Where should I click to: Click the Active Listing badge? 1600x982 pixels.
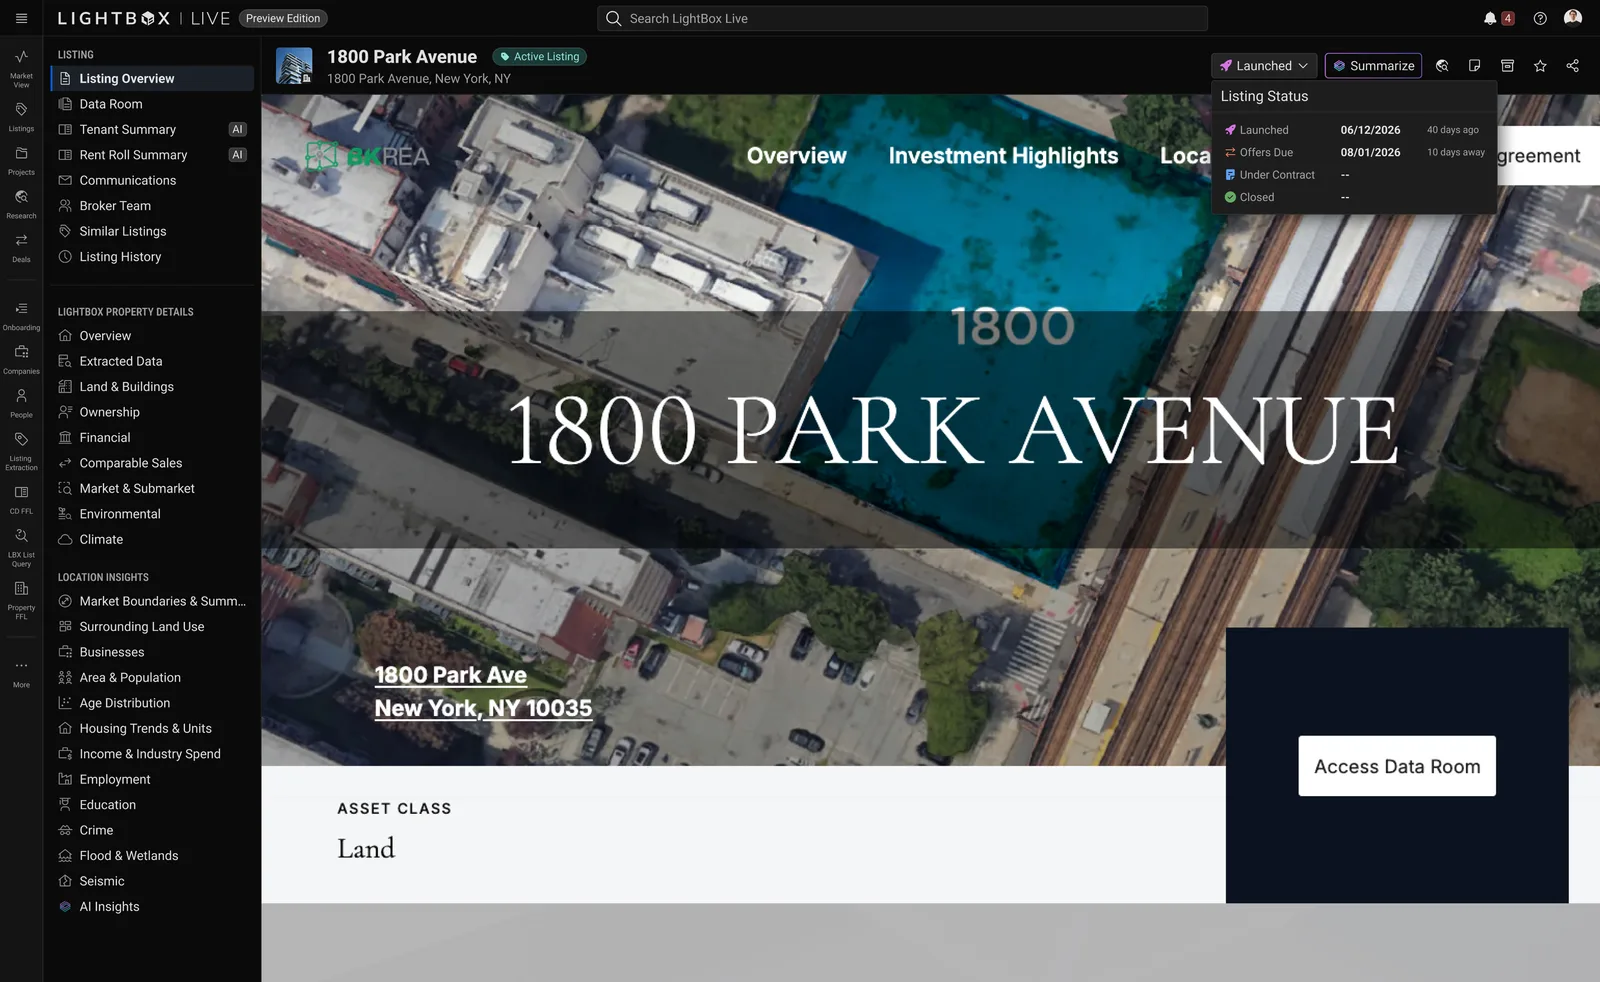[x=540, y=57]
